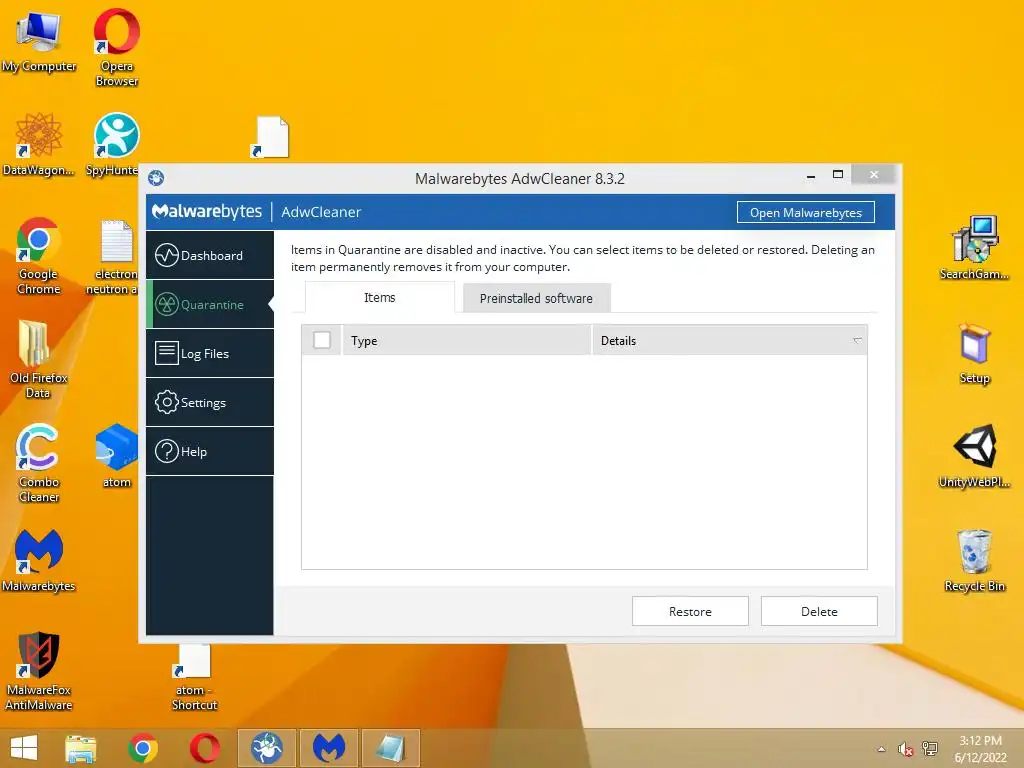Click the Details column header
This screenshot has height=768, width=1024.
click(729, 340)
